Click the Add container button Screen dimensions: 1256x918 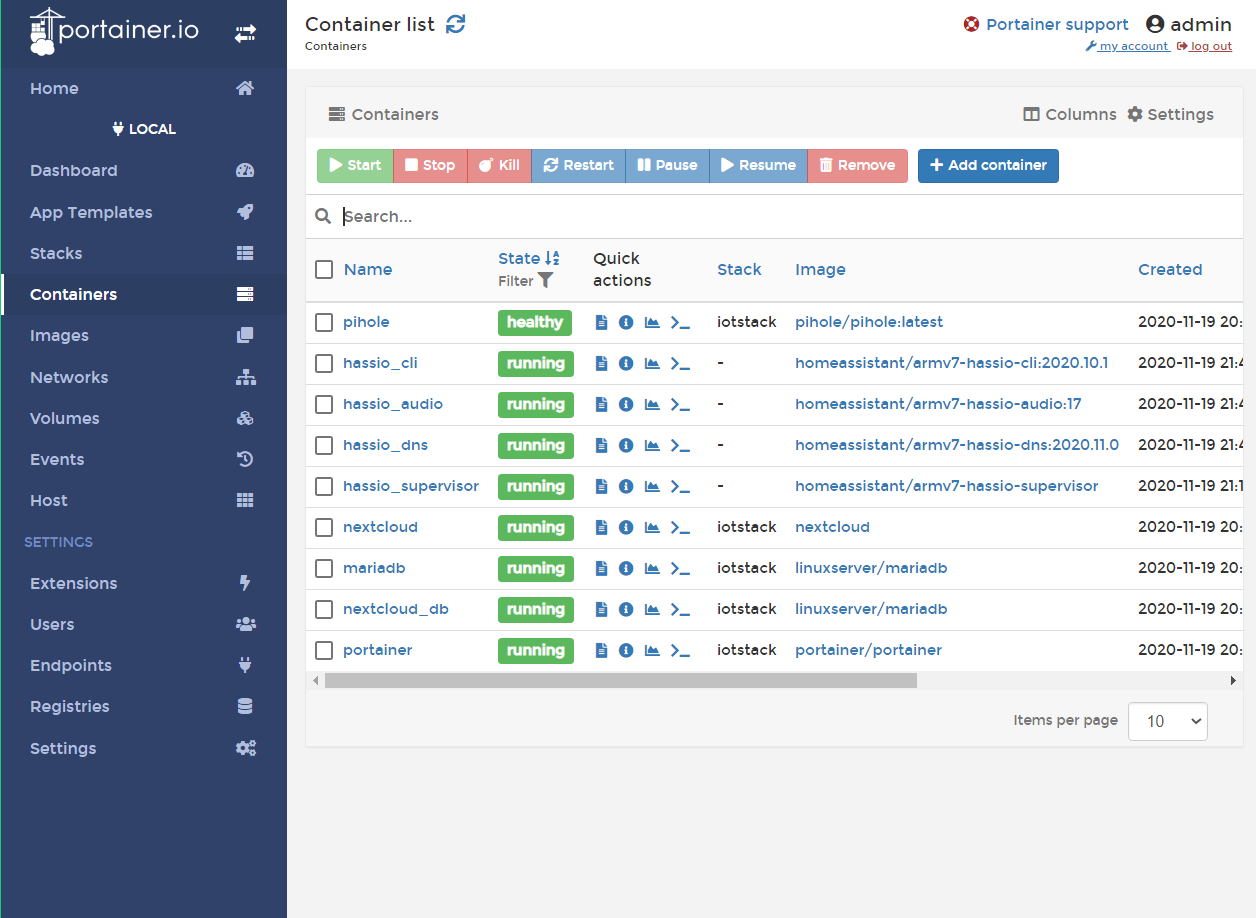(x=988, y=166)
